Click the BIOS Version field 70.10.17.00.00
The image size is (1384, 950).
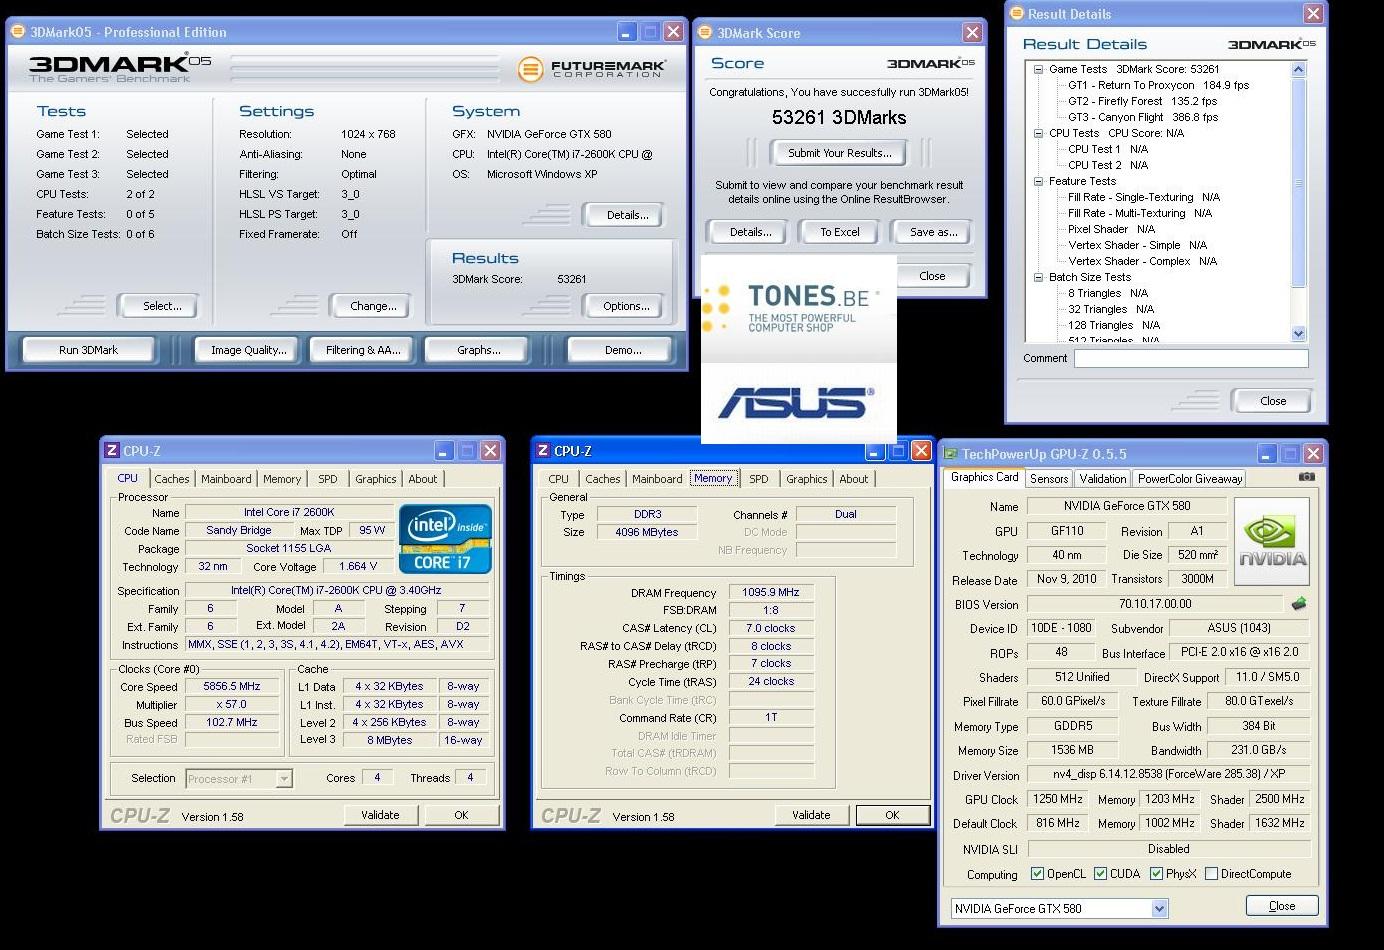tap(1154, 604)
